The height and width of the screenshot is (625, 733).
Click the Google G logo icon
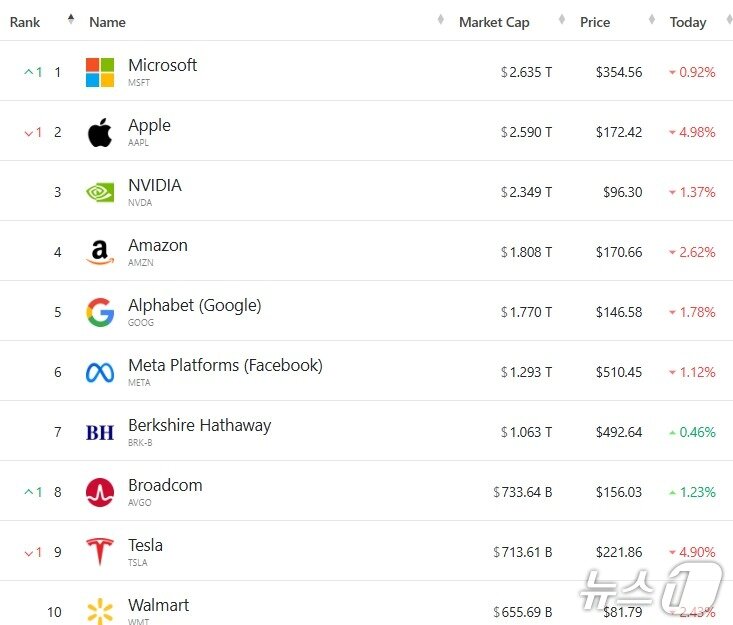click(100, 312)
